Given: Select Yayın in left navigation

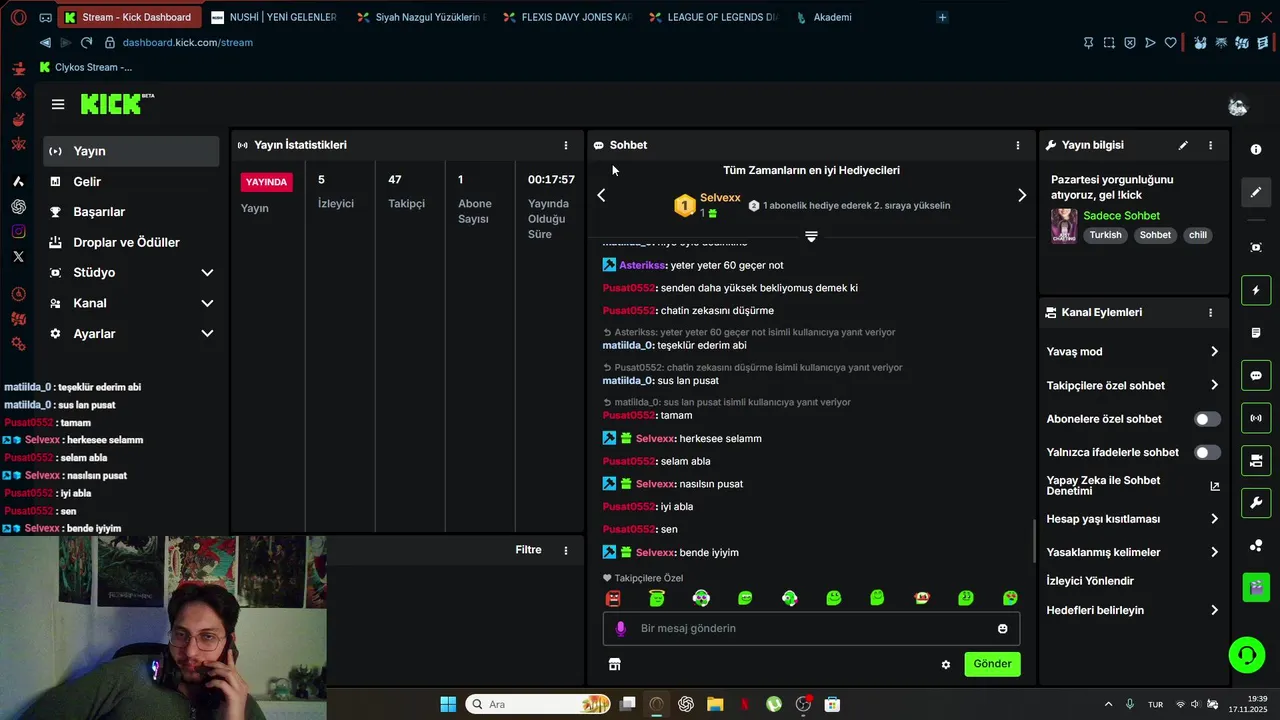Looking at the screenshot, I should point(131,151).
